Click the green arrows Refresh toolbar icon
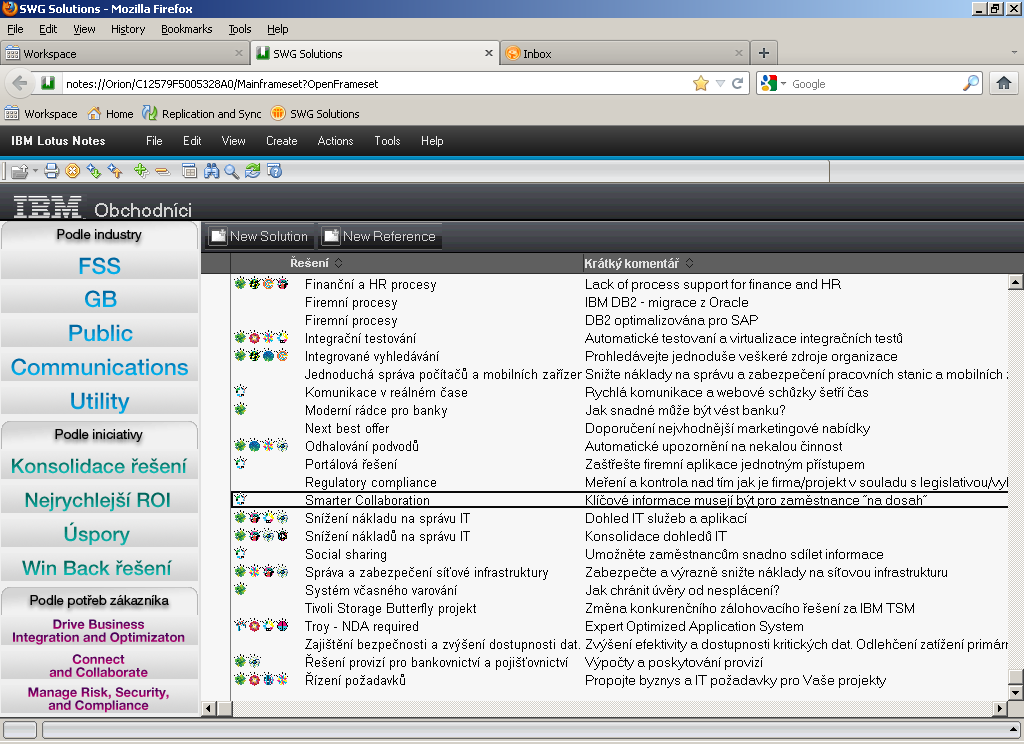The image size is (1024, 744). pyautogui.click(x=252, y=171)
